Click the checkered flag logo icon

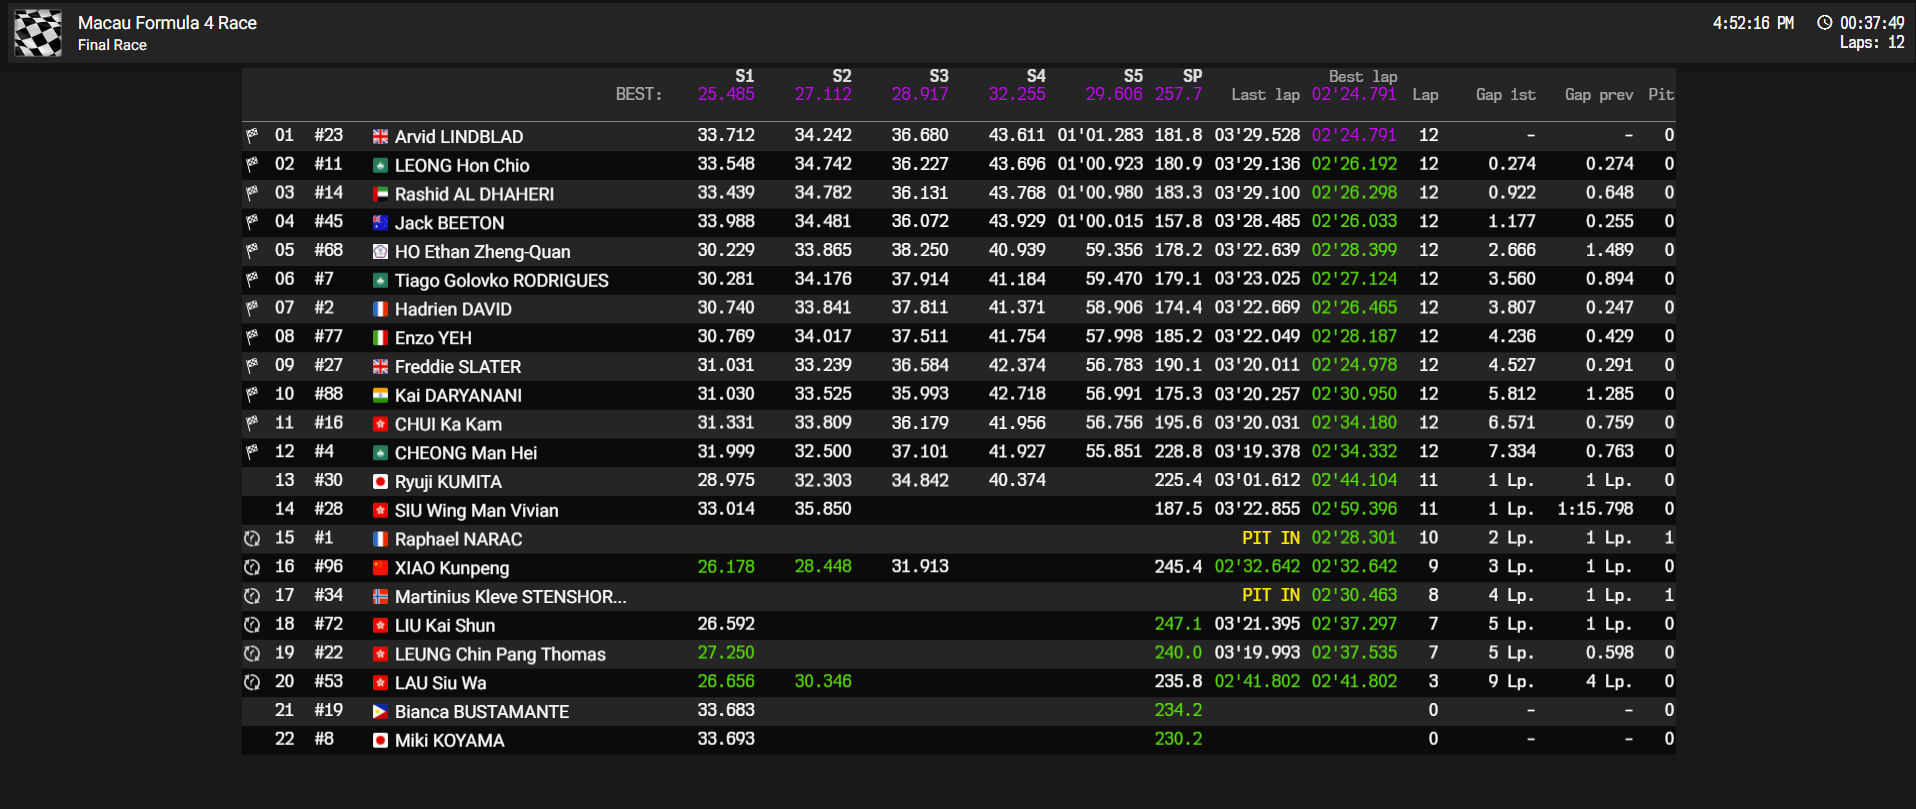(x=38, y=32)
